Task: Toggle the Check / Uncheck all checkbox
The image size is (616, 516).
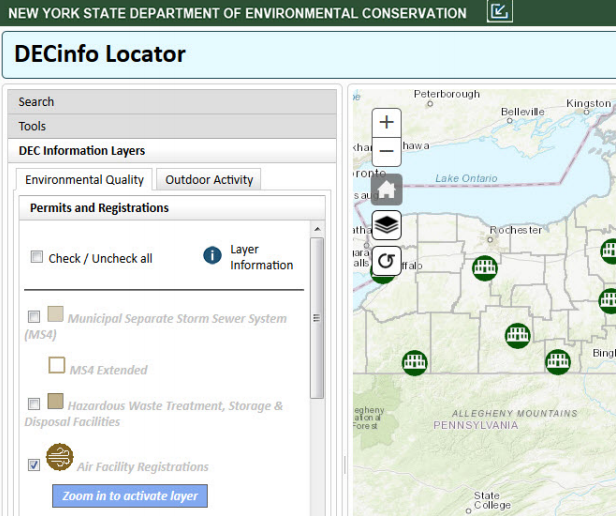Action: (37, 257)
